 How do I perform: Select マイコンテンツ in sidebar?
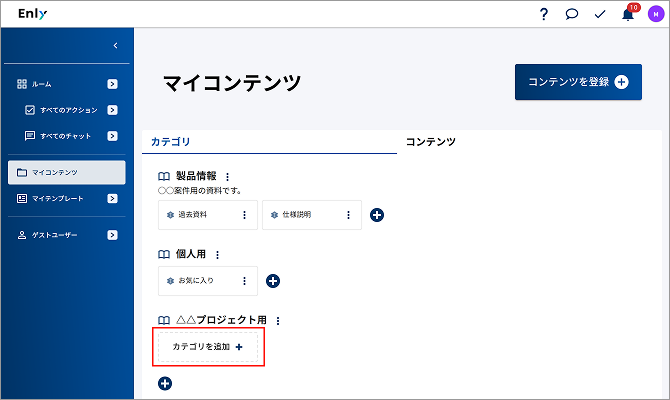pyautogui.click(x=67, y=173)
